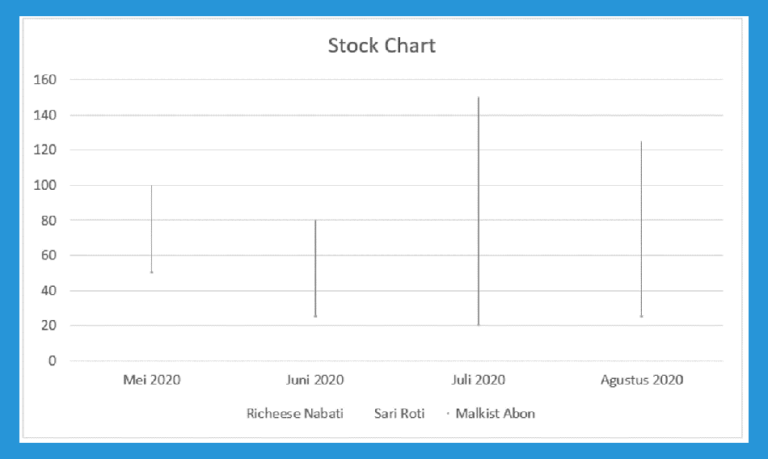This screenshot has height=459, width=768.
Task: Click the Agustus 2020 axis label
Action: click(642, 380)
